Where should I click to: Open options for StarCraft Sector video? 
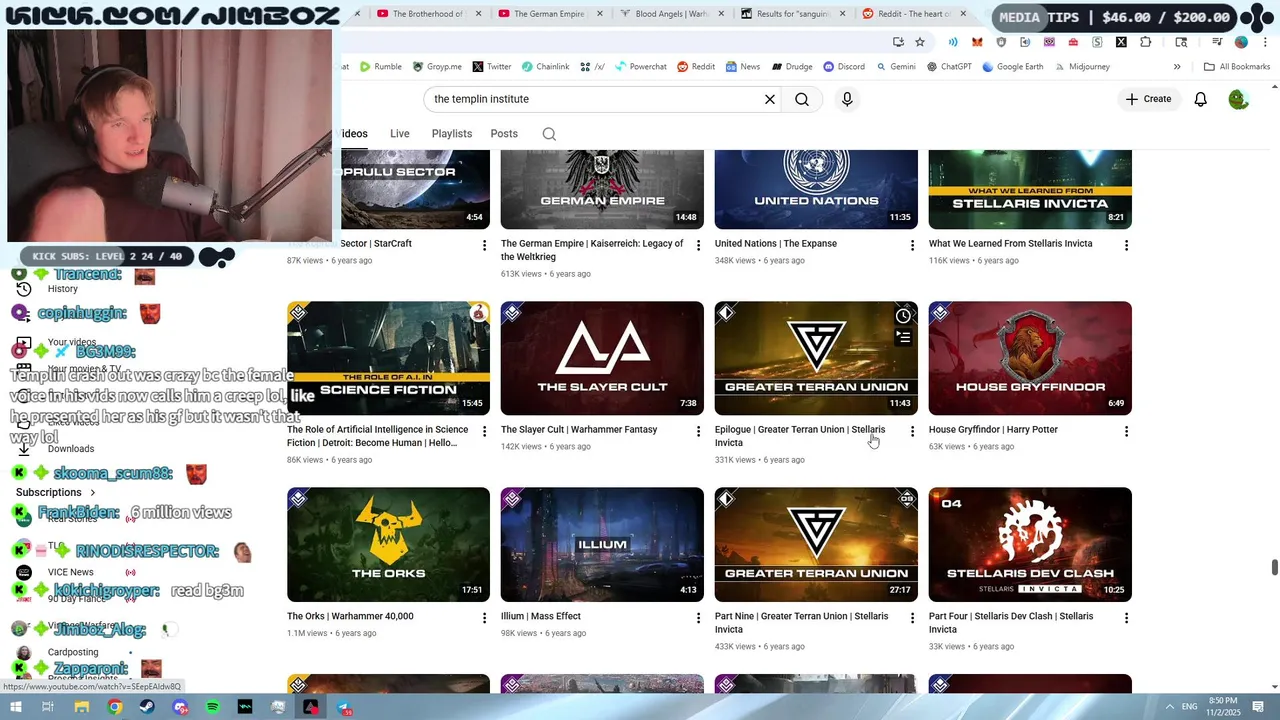484,246
